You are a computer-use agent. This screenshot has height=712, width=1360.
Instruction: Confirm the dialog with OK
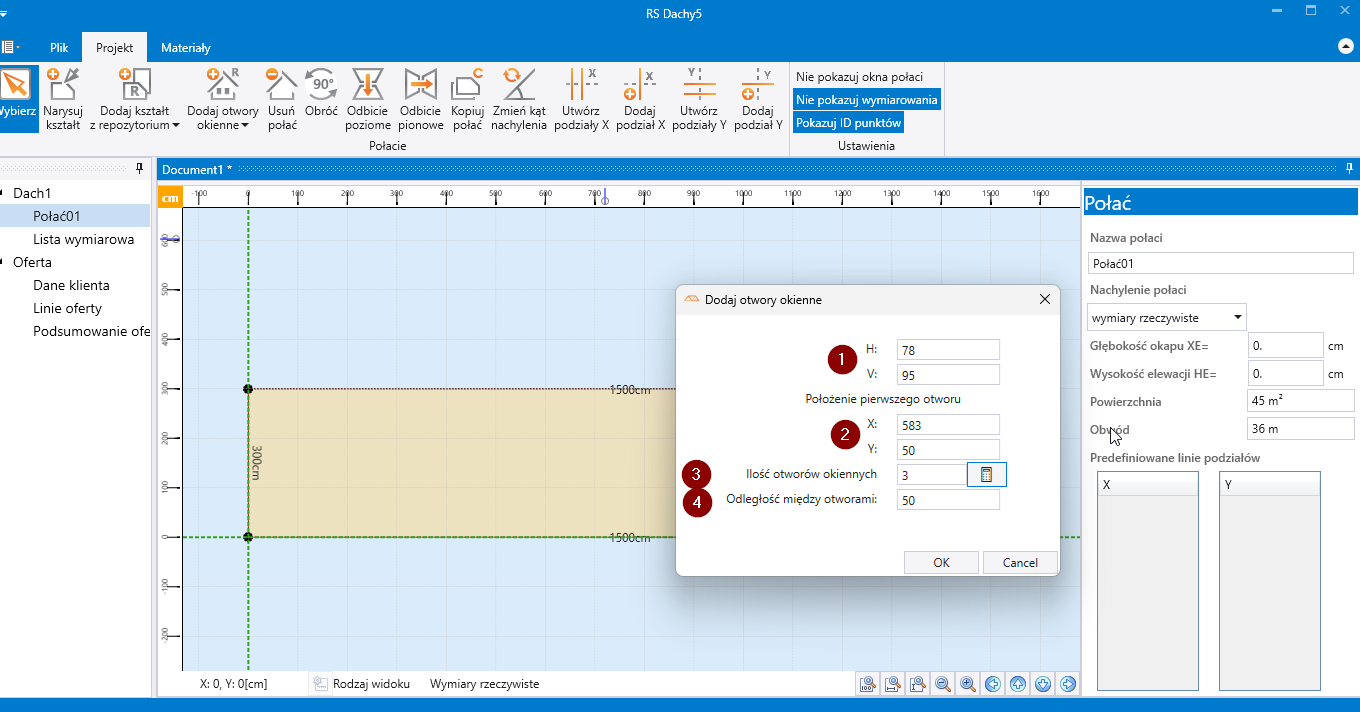click(940, 562)
